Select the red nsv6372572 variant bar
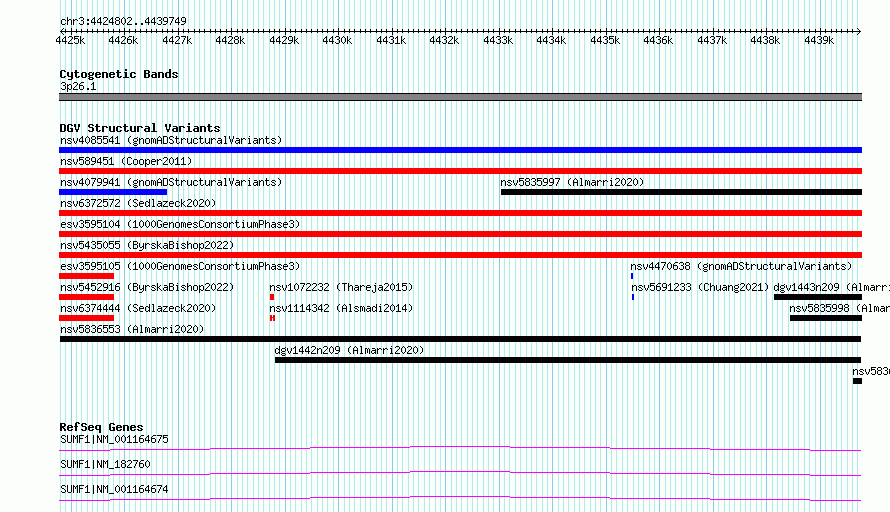 [x=460, y=213]
